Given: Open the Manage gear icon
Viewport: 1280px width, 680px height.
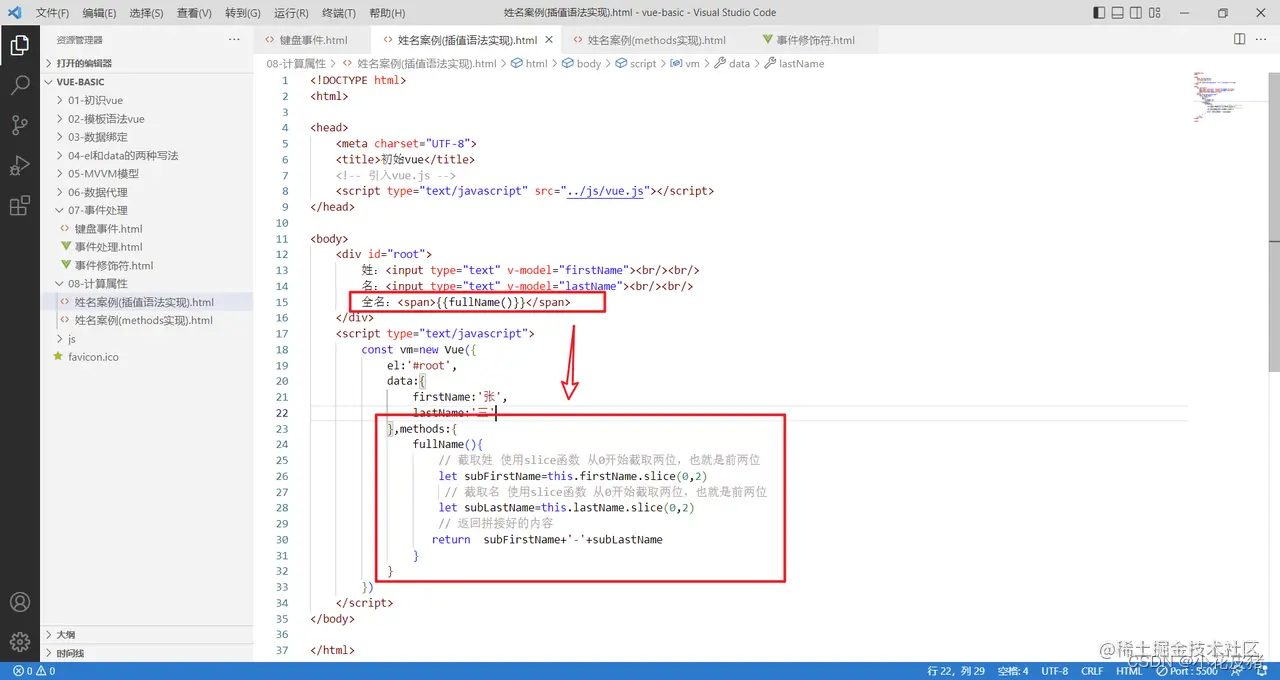Looking at the screenshot, I should click(x=20, y=642).
